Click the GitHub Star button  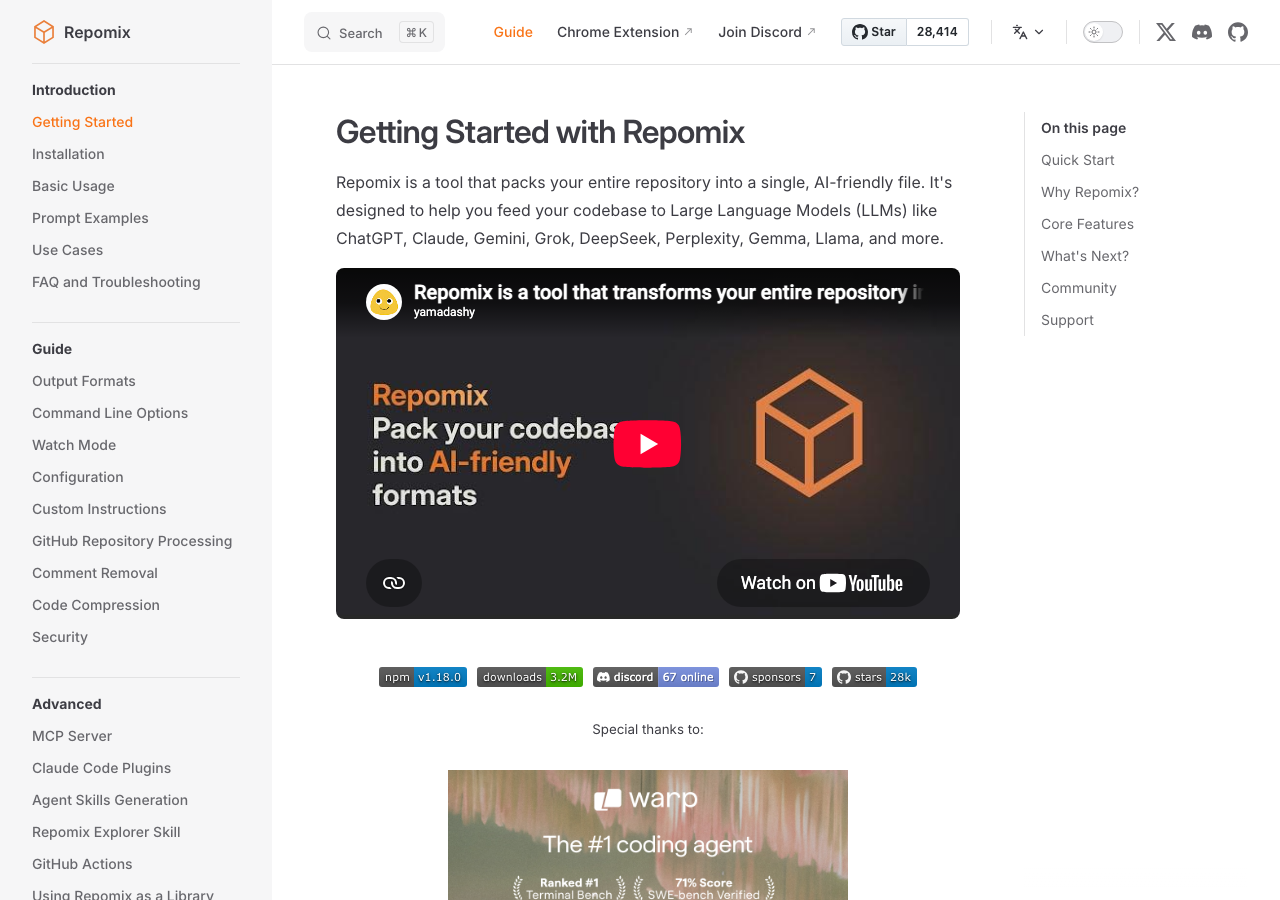[874, 32]
